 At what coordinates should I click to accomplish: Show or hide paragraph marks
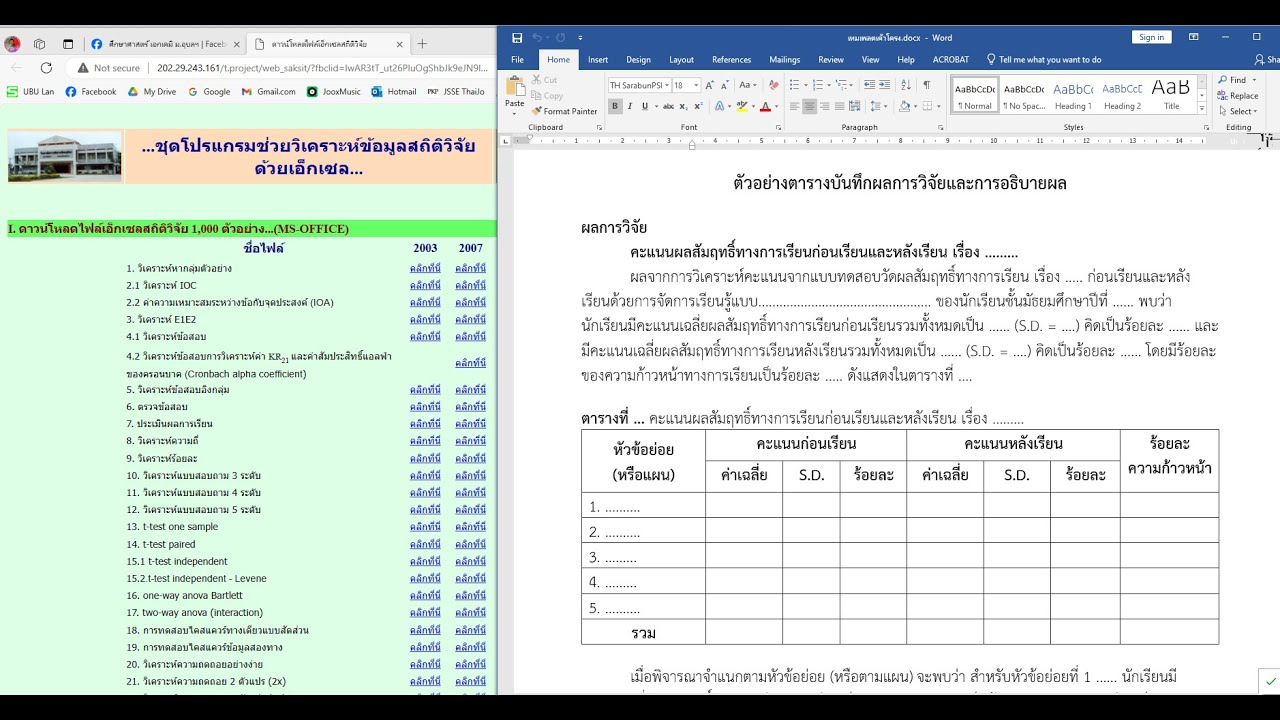926,85
